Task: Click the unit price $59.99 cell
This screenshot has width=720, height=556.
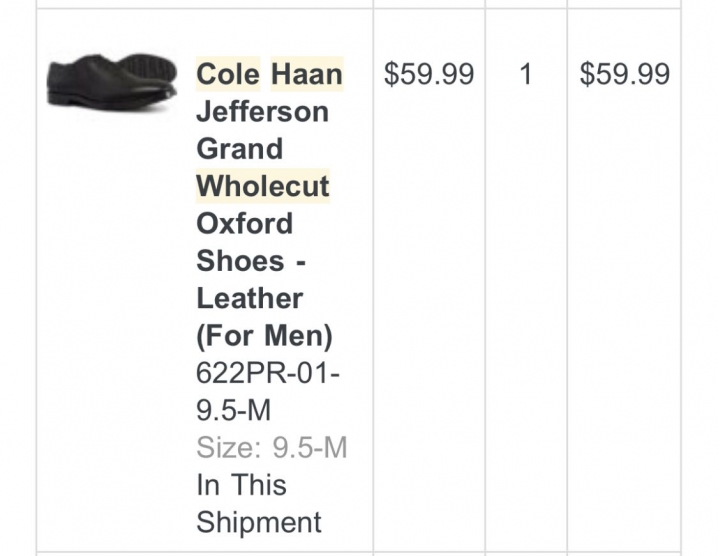Action: point(429,74)
